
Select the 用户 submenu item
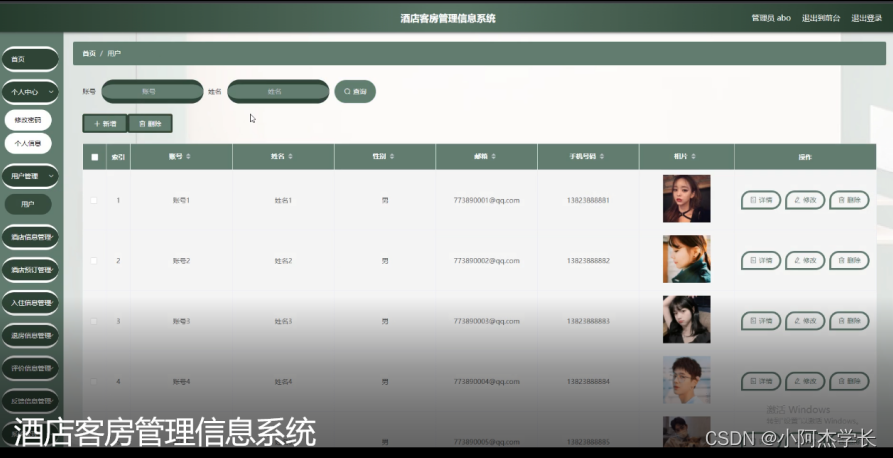[x=28, y=205]
